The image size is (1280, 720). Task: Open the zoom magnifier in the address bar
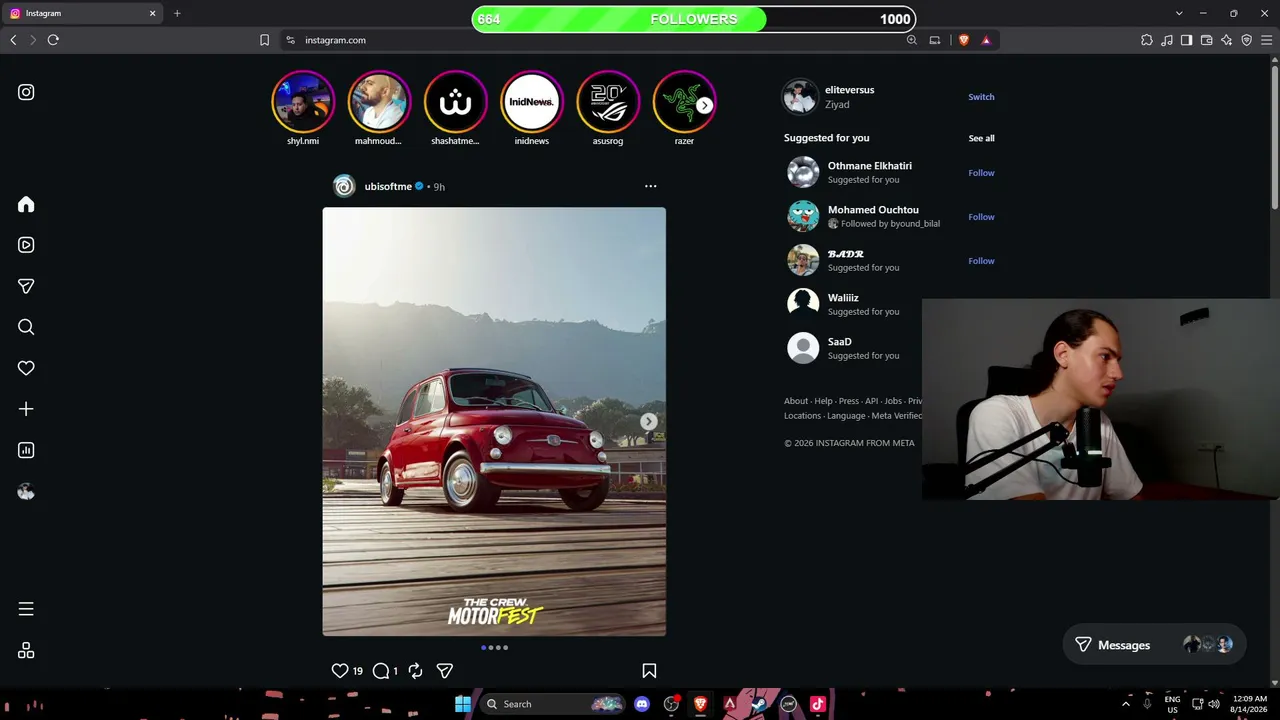point(912,40)
